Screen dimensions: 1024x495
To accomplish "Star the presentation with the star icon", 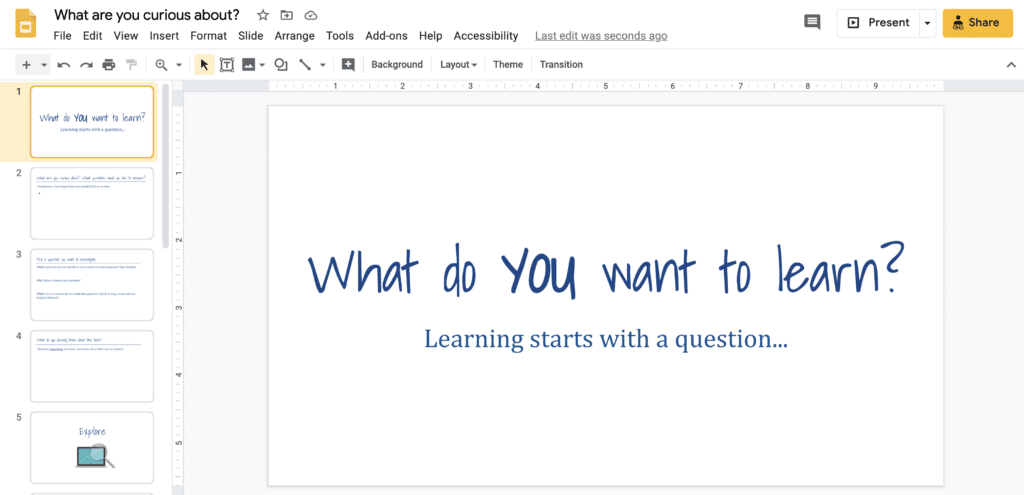I will pos(263,15).
